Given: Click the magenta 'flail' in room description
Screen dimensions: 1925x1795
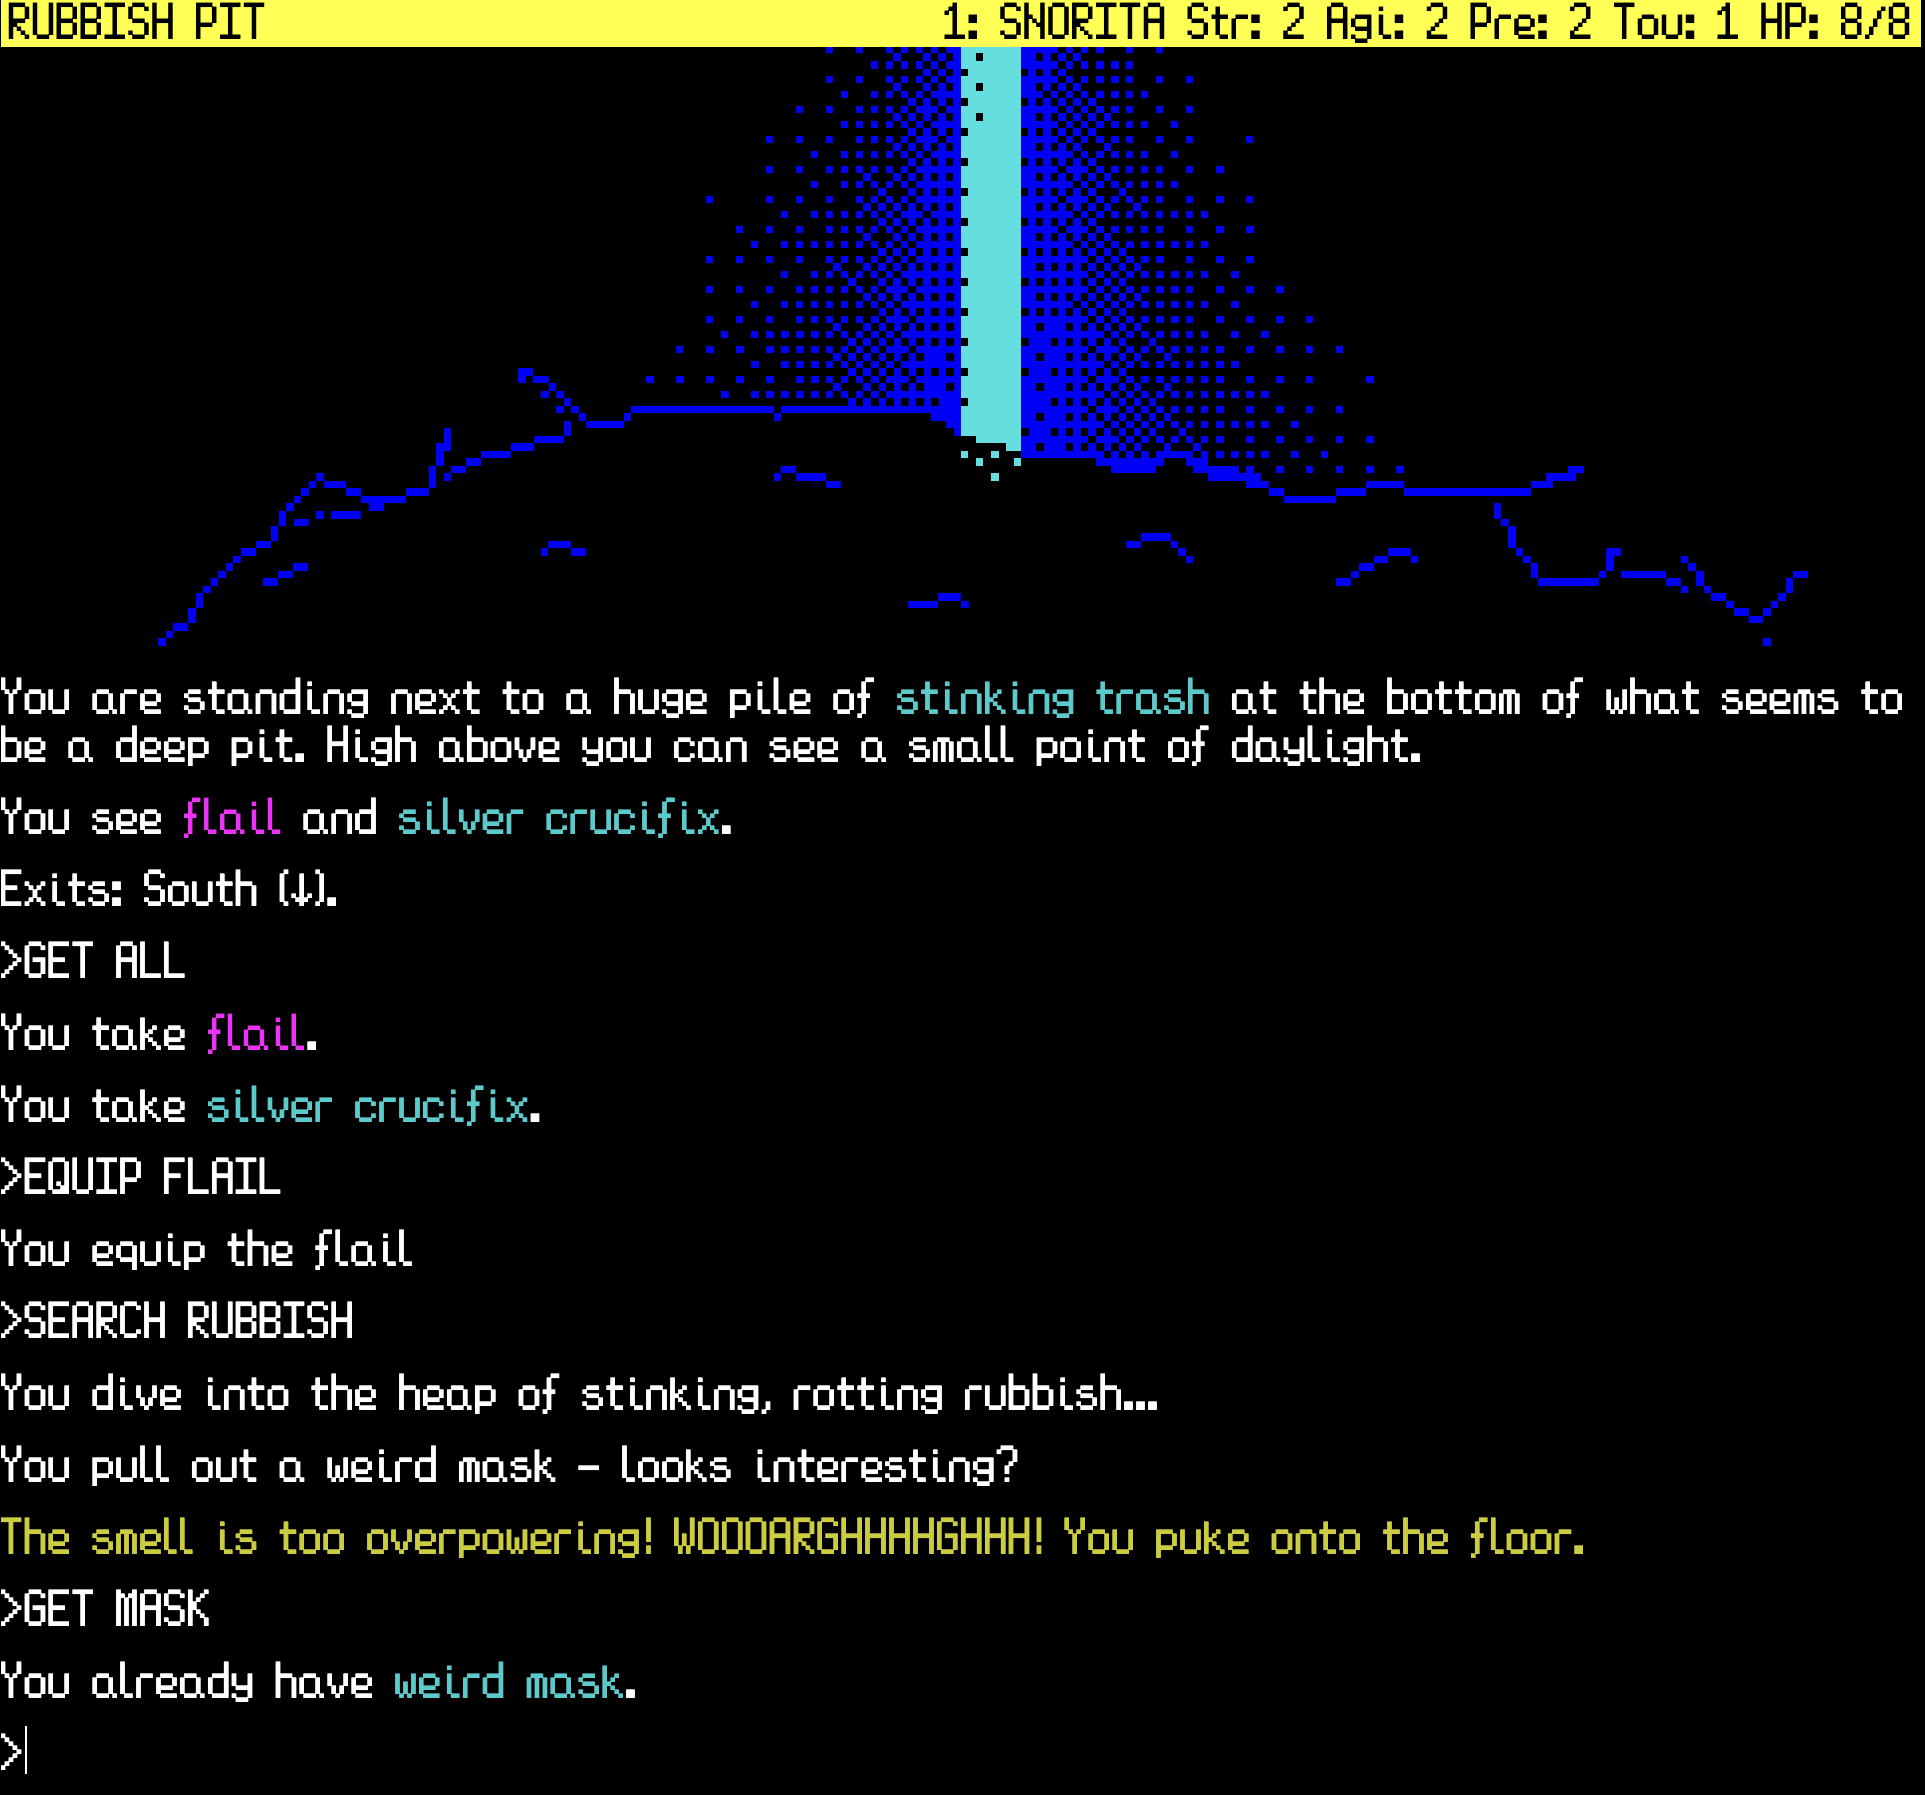Looking at the screenshot, I should 231,819.
